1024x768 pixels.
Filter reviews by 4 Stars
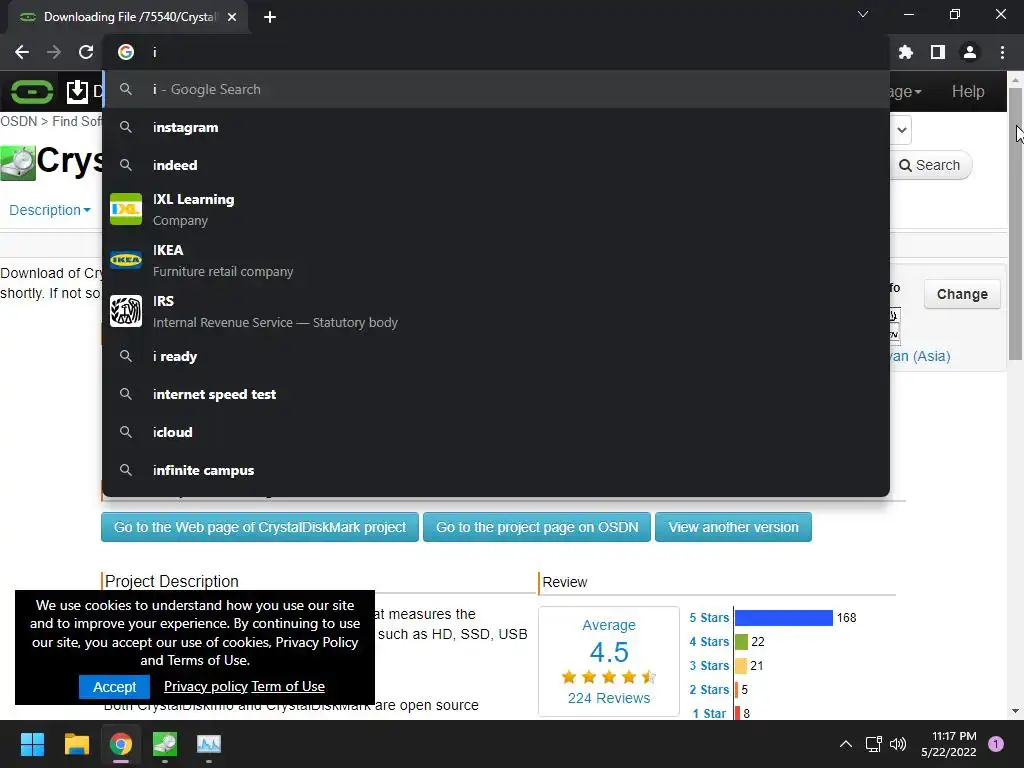pyautogui.click(x=709, y=642)
